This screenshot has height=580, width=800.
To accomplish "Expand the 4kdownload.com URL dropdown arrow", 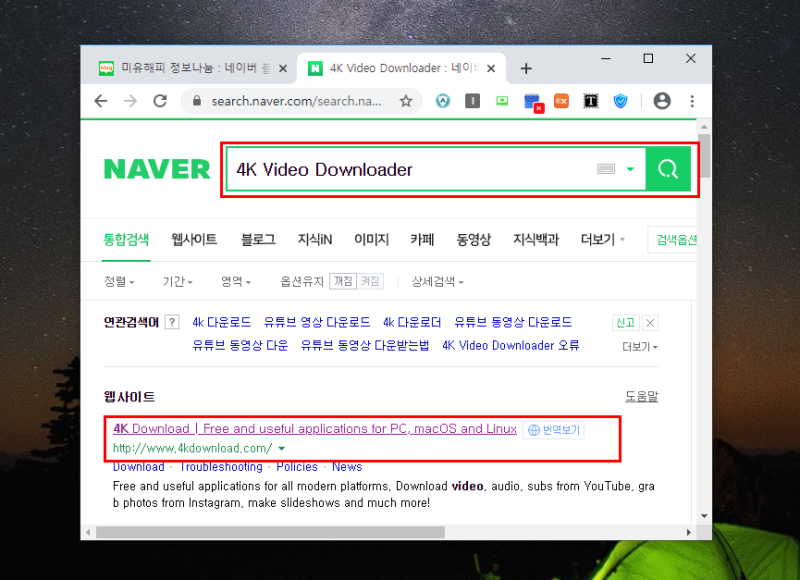I will coord(282,449).
